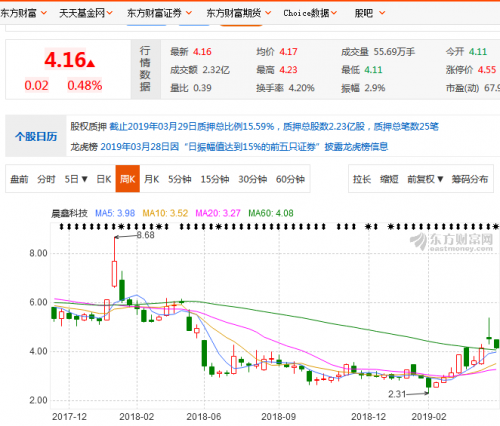Click the 拉长 chart stretch button
The height and width of the screenshot is (426, 500).
tap(362, 179)
